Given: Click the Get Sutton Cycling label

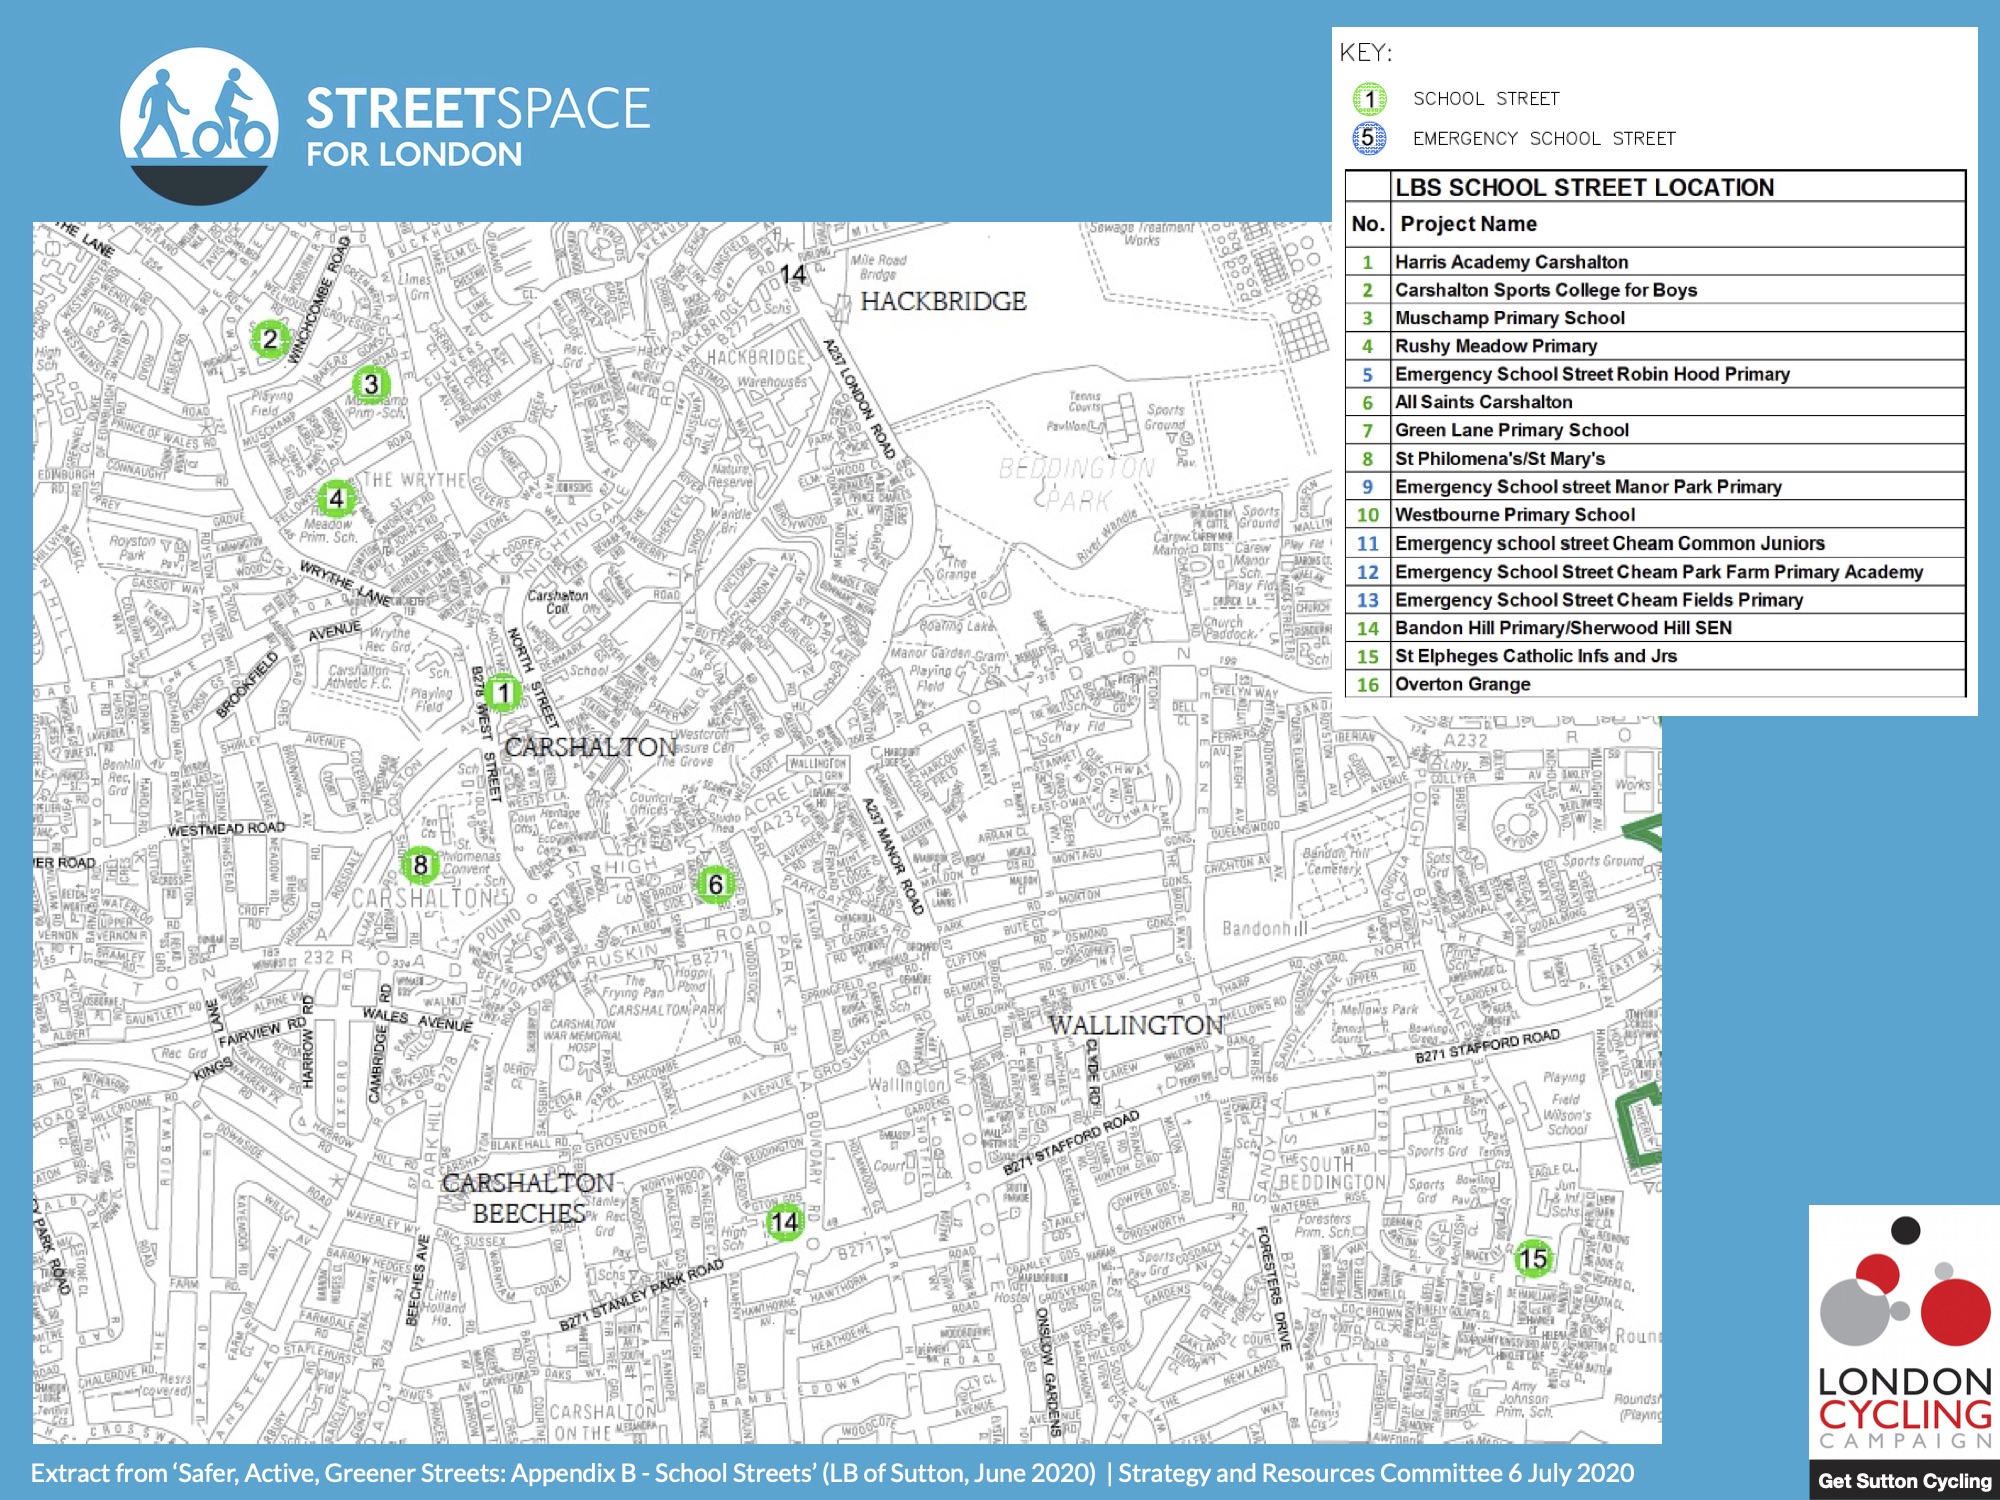Looking at the screenshot, I should pyautogui.click(x=1904, y=1481).
